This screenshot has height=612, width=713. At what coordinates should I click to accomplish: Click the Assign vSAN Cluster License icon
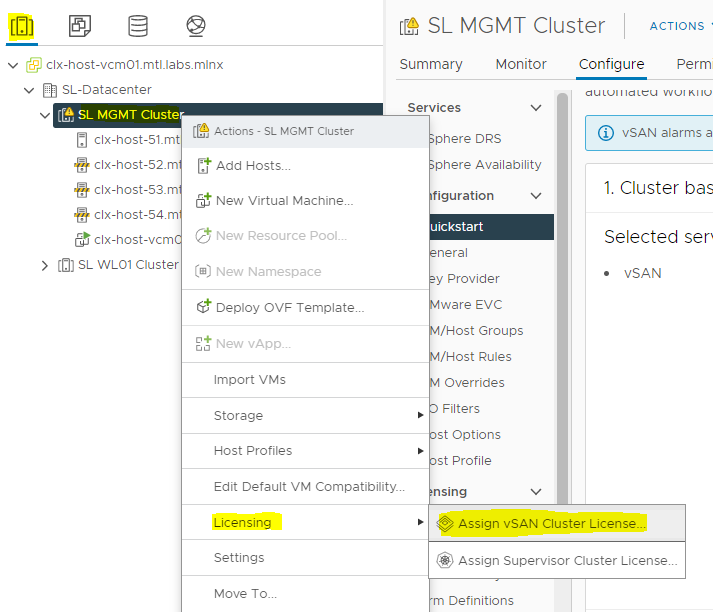tap(445, 523)
